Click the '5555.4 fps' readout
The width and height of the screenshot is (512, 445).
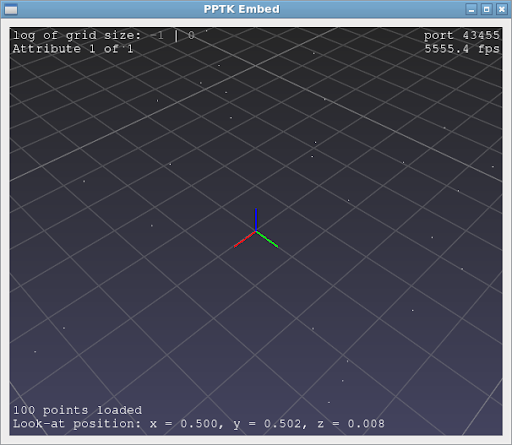pos(462,49)
